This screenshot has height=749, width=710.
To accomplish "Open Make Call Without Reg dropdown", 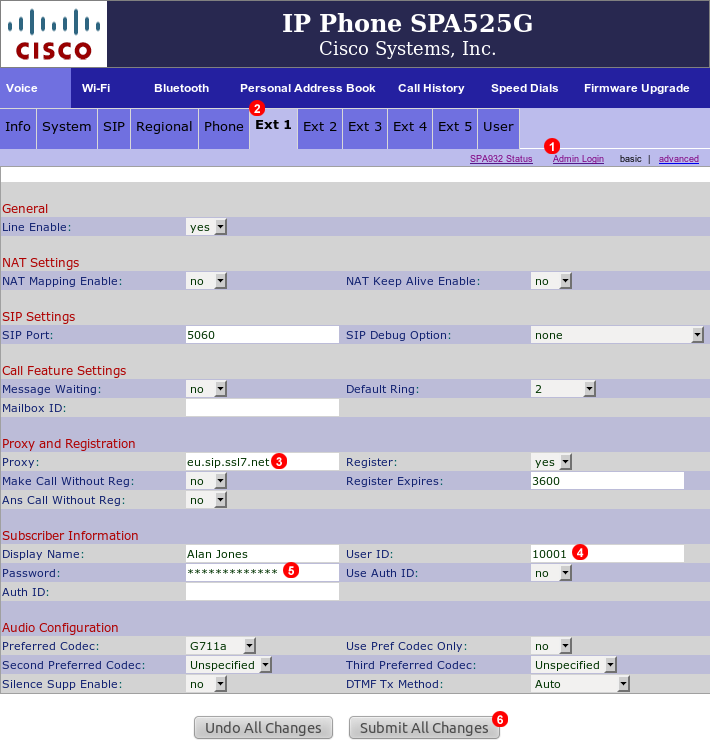I will click(206, 481).
